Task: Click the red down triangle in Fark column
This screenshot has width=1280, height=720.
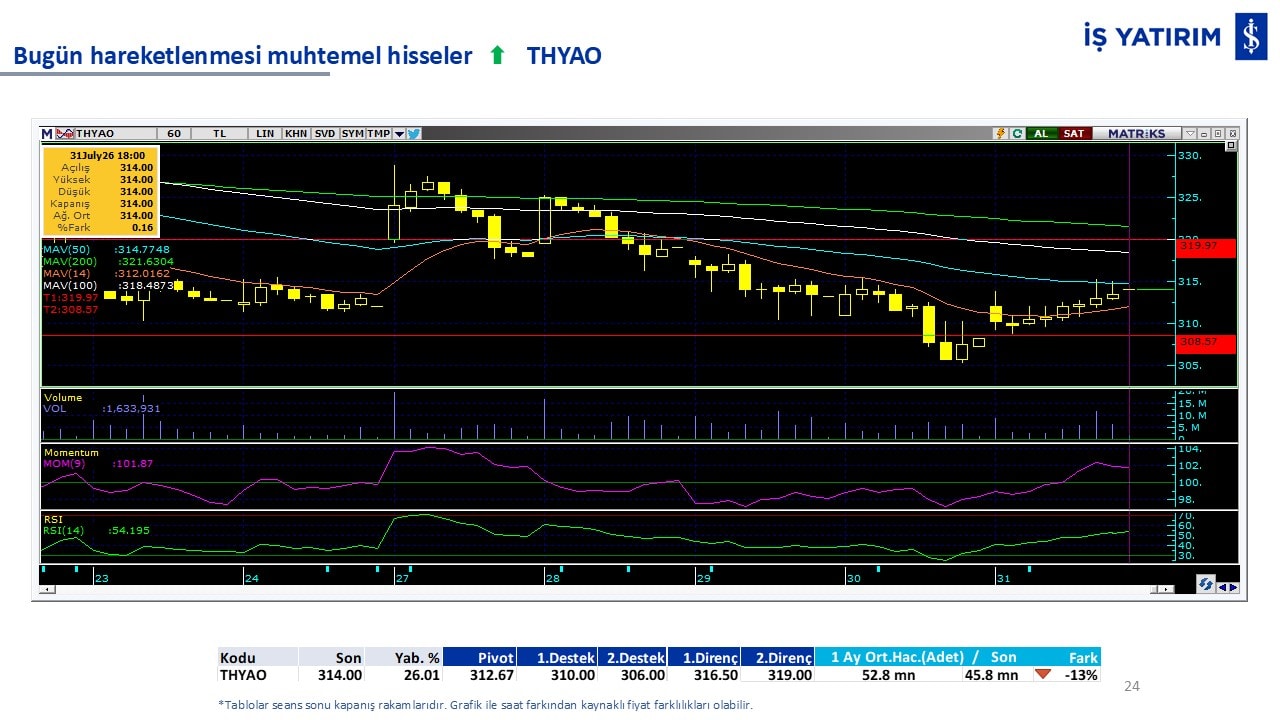Action: [x=1043, y=674]
